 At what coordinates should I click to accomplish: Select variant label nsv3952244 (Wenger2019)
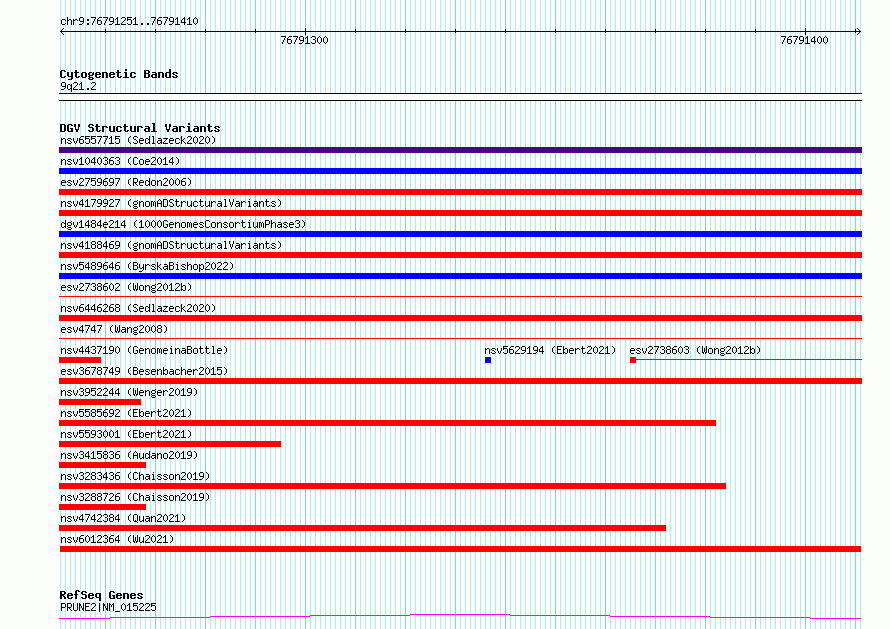[129, 392]
